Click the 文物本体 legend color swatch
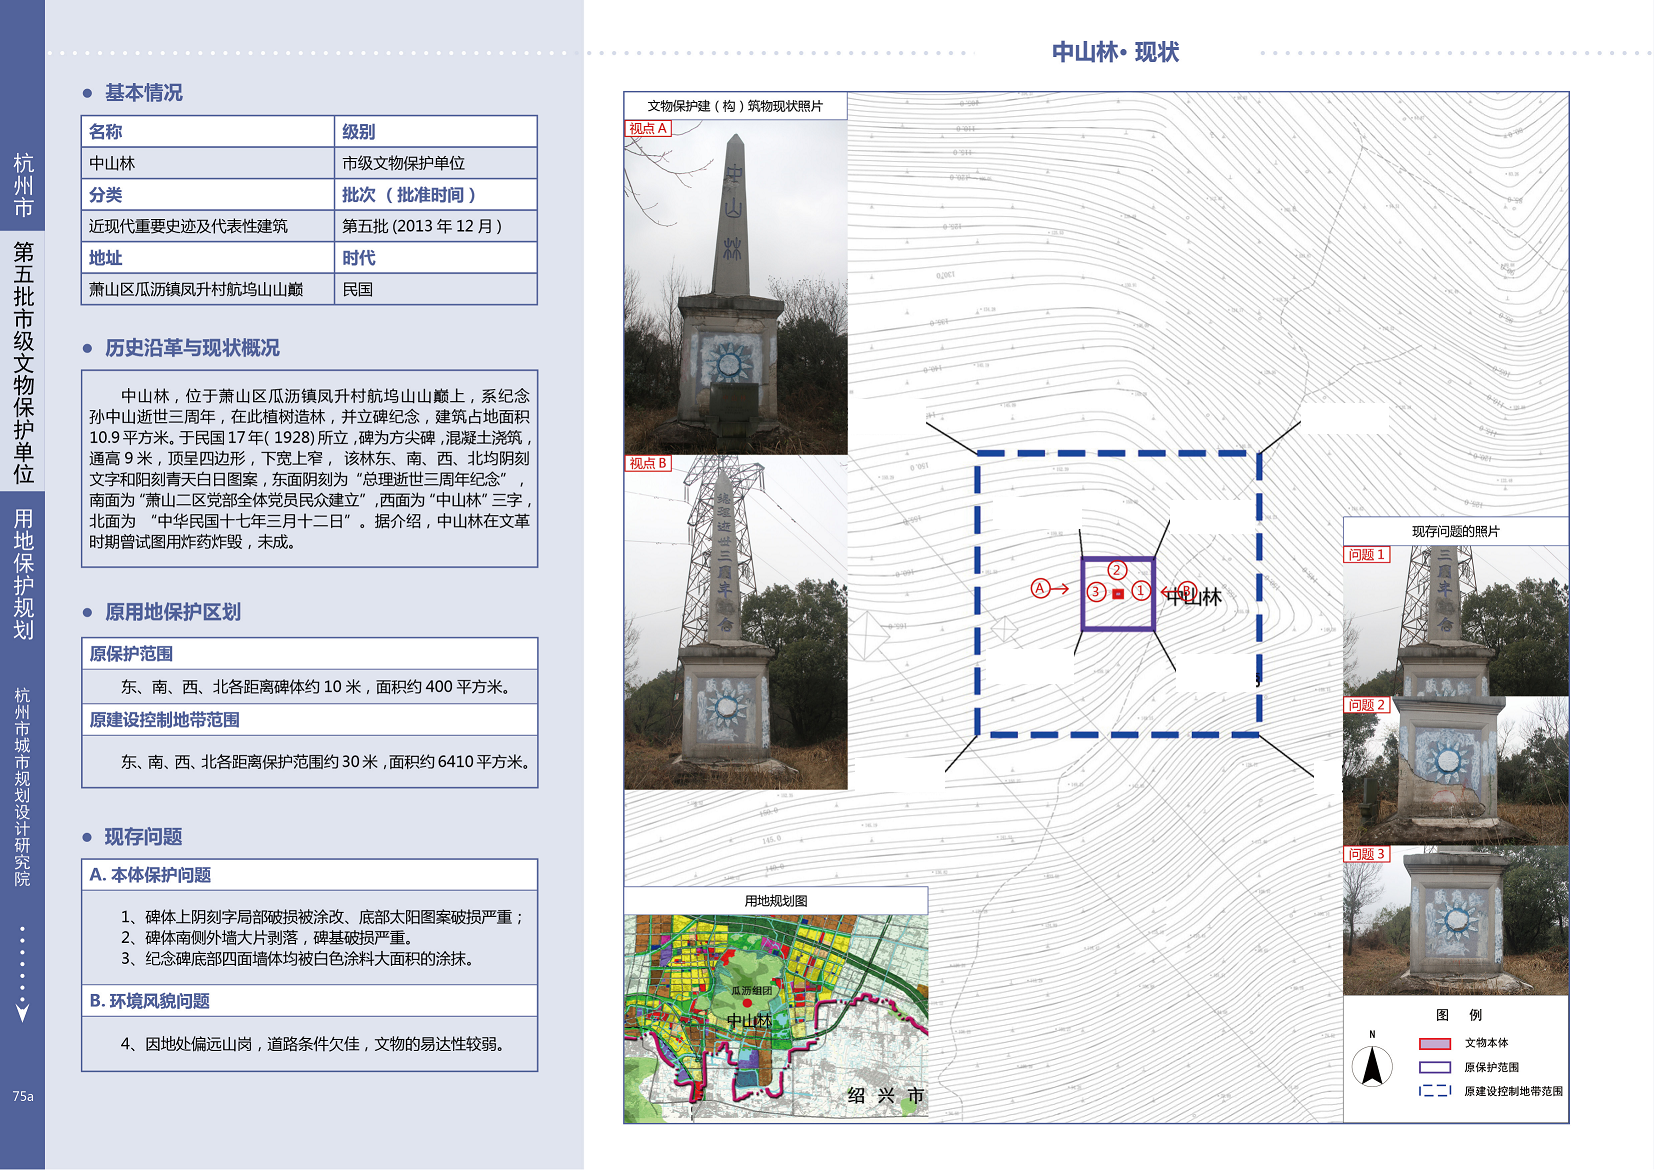The width and height of the screenshot is (1654, 1170). point(1434,1043)
